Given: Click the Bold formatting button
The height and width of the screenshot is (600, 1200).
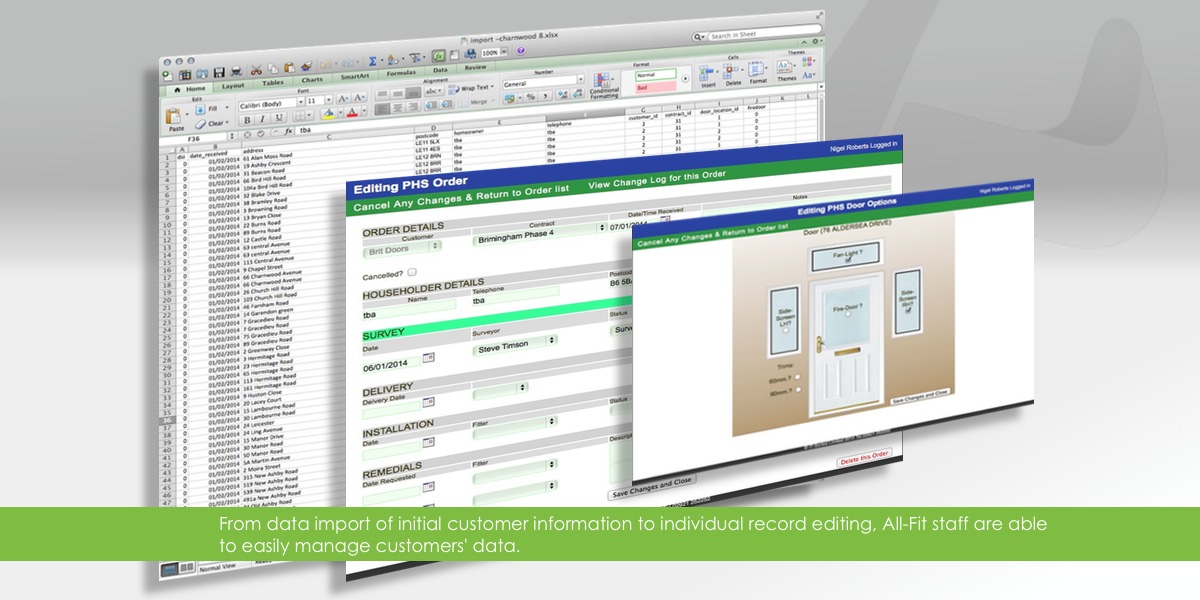Looking at the screenshot, I should pyautogui.click(x=246, y=119).
